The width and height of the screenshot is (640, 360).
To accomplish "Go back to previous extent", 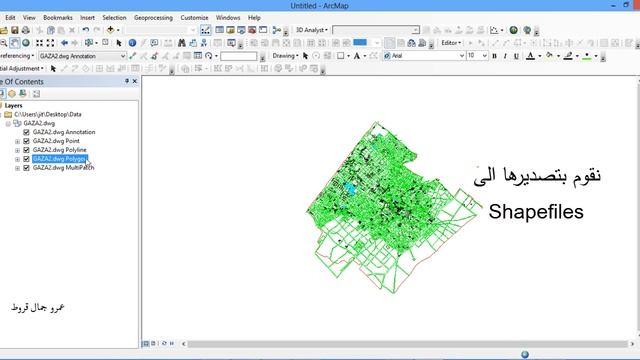I will click(64, 43).
